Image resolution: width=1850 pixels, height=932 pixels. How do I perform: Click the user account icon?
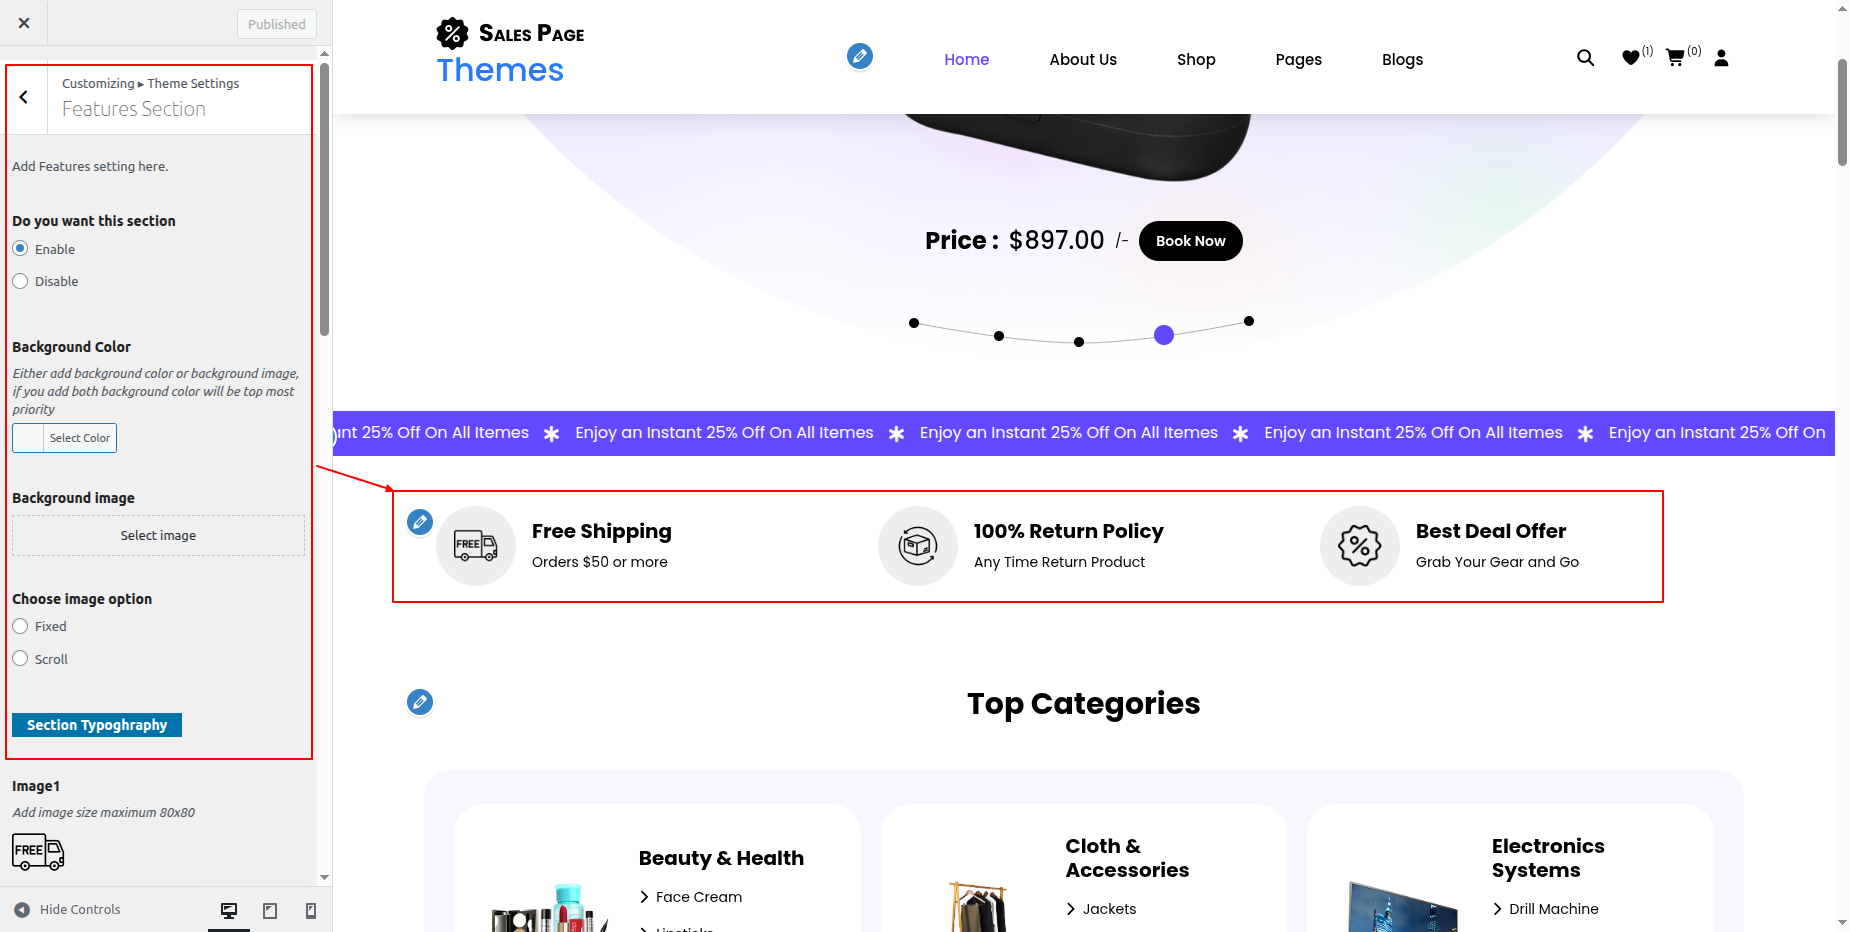coord(1721,58)
